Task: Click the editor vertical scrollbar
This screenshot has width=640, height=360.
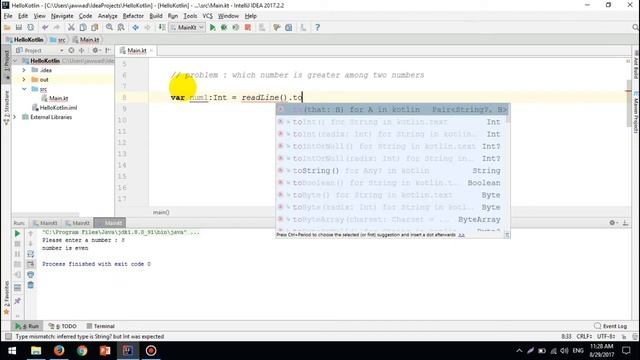Action: click(x=629, y=103)
